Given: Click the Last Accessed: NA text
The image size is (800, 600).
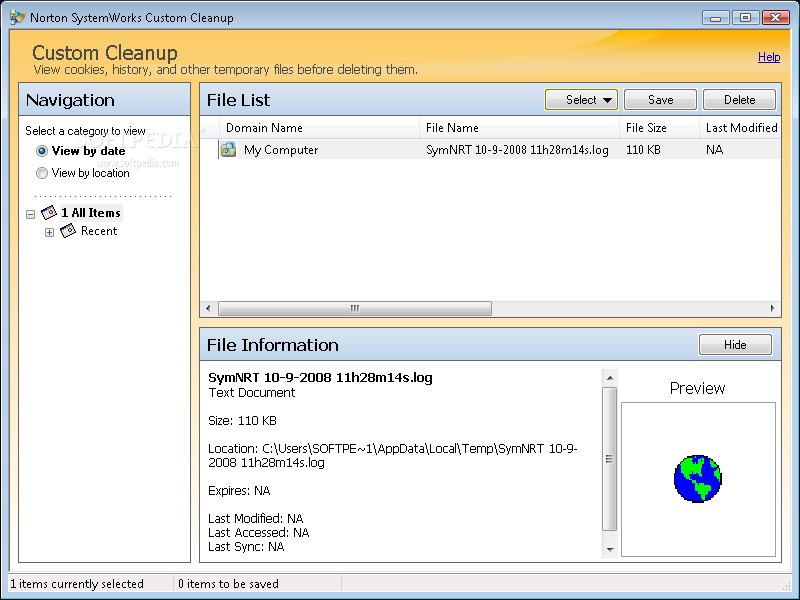Looking at the screenshot, I should tap(259, 533).
